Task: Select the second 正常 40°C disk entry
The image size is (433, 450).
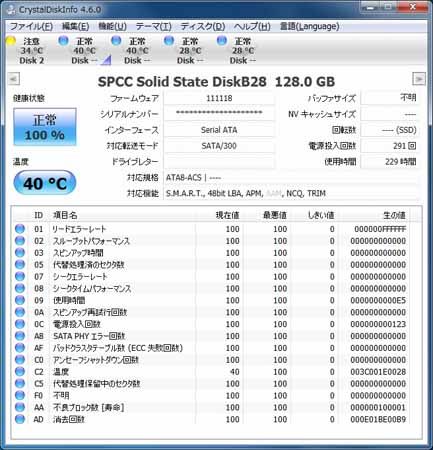Action: [x=137, y=51]
